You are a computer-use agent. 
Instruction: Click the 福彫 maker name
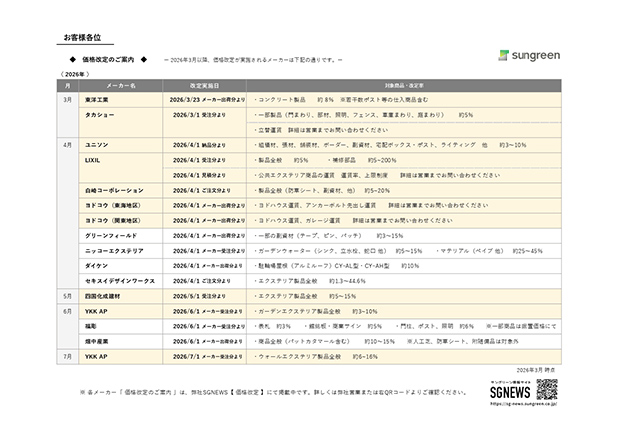point(91,327)
